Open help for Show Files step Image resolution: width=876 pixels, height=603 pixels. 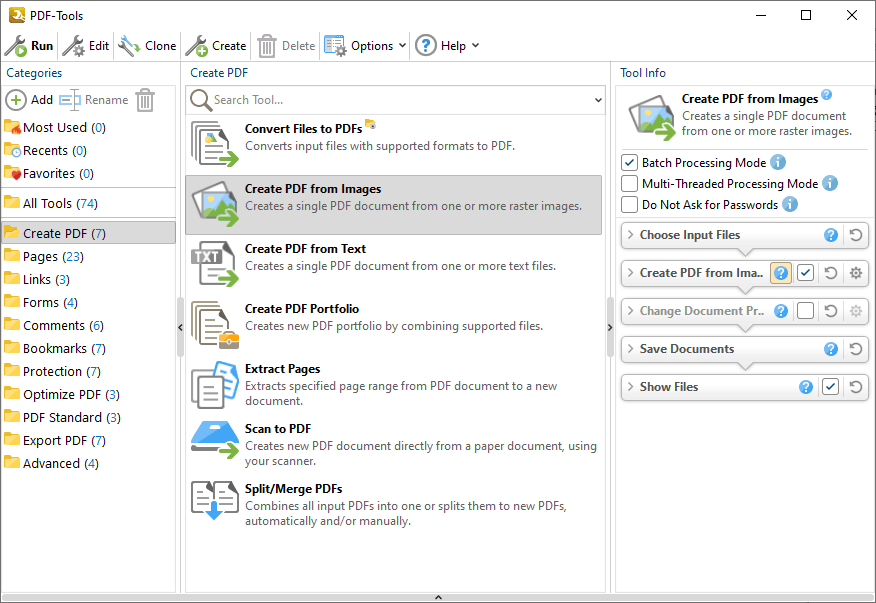806,387
